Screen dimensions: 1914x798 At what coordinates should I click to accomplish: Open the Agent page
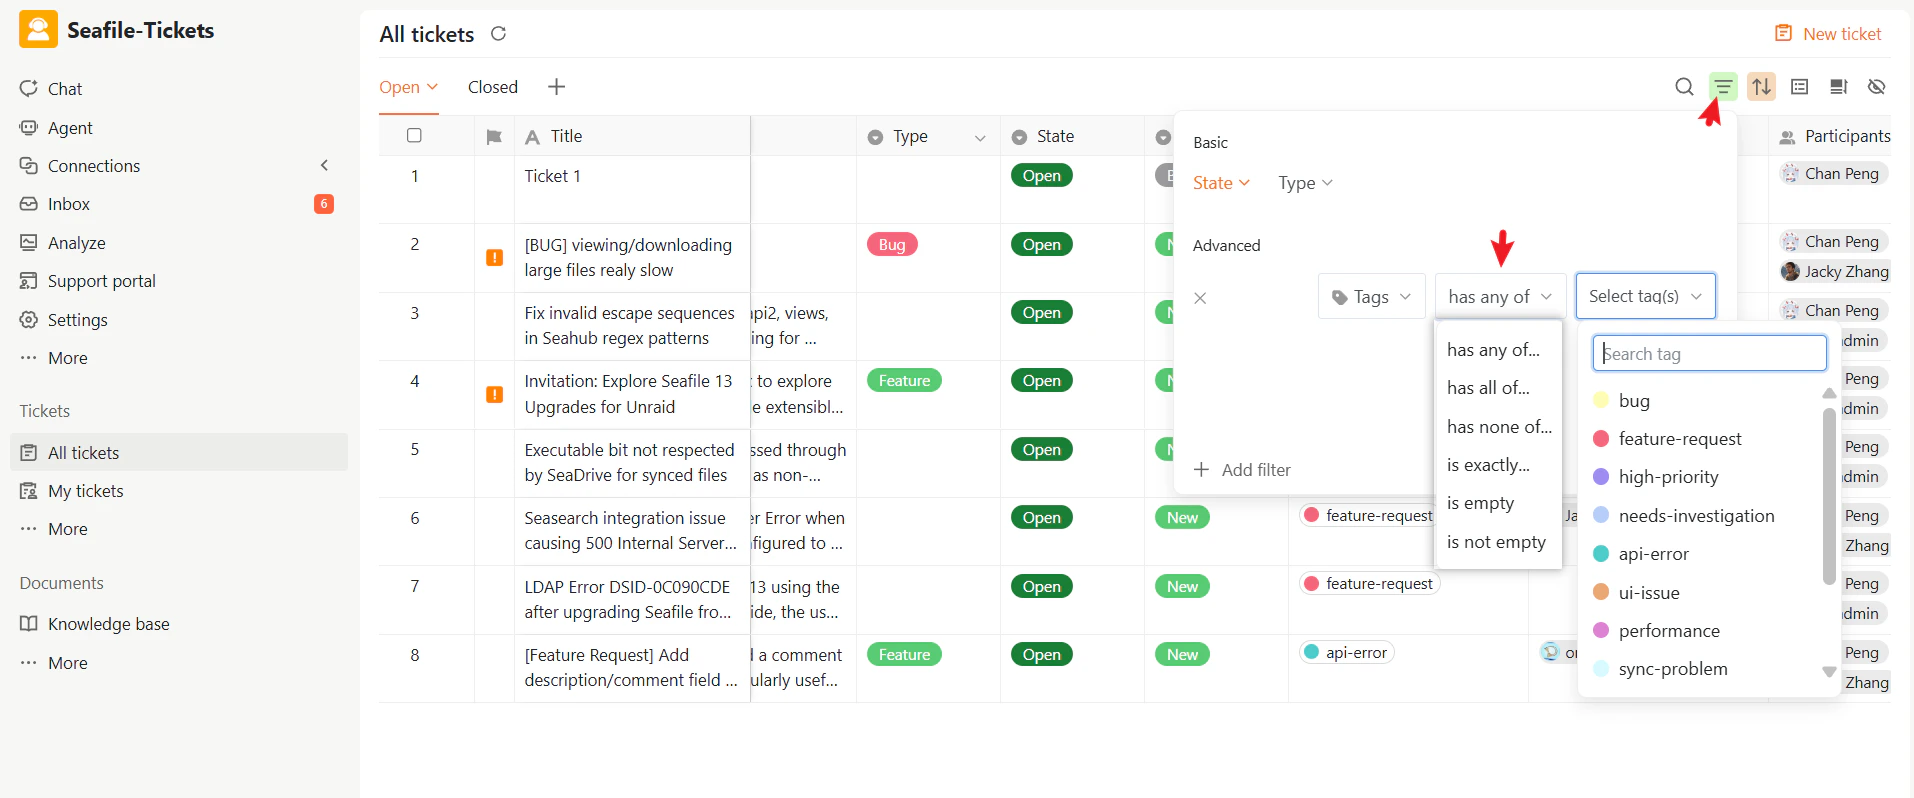click(x=70, y=128)
